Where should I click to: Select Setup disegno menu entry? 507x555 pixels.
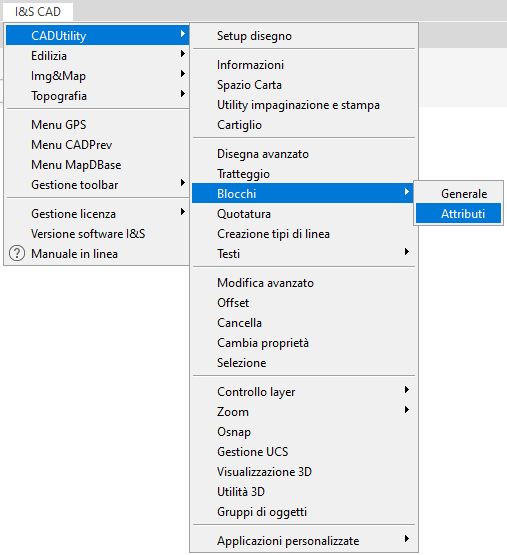point(303,36)
